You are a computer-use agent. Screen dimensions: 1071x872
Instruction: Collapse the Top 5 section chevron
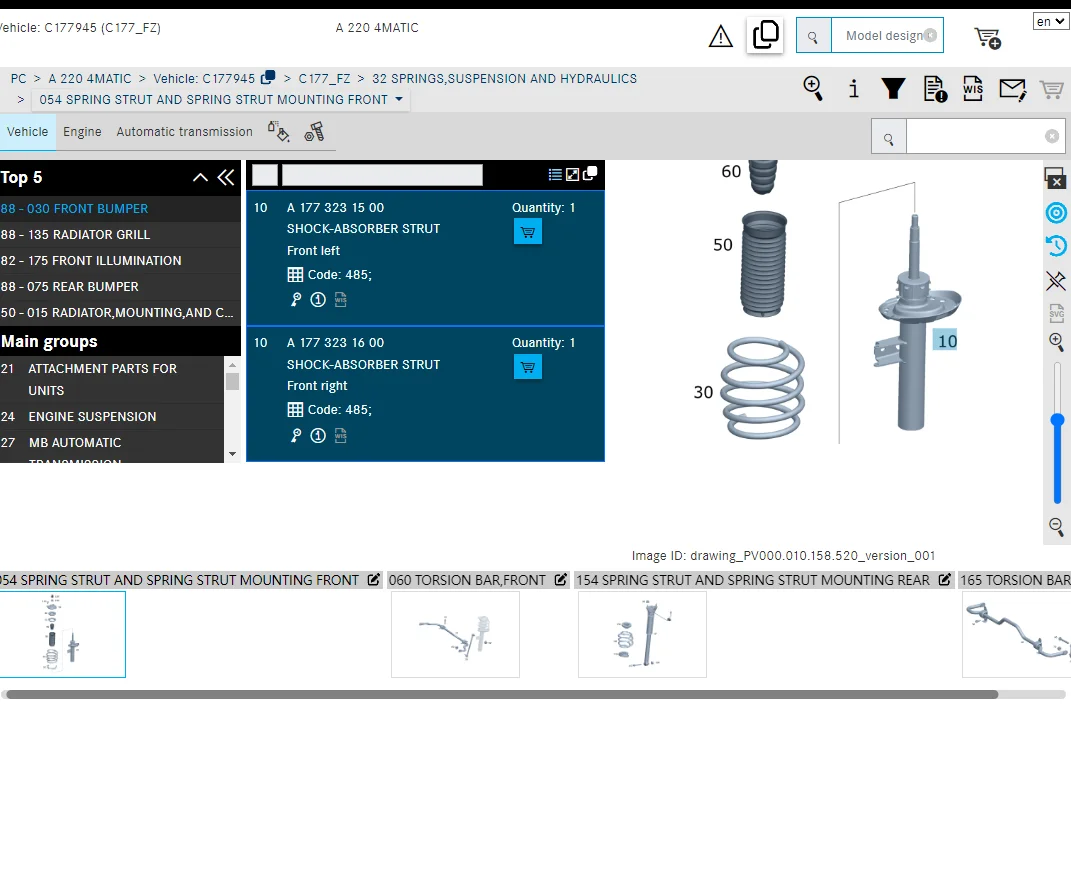coord(200,178)
